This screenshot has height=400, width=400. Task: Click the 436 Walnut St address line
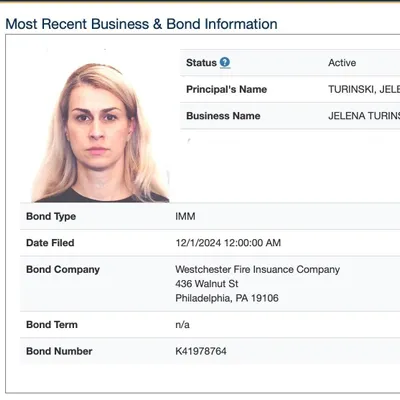click(207, 284)
